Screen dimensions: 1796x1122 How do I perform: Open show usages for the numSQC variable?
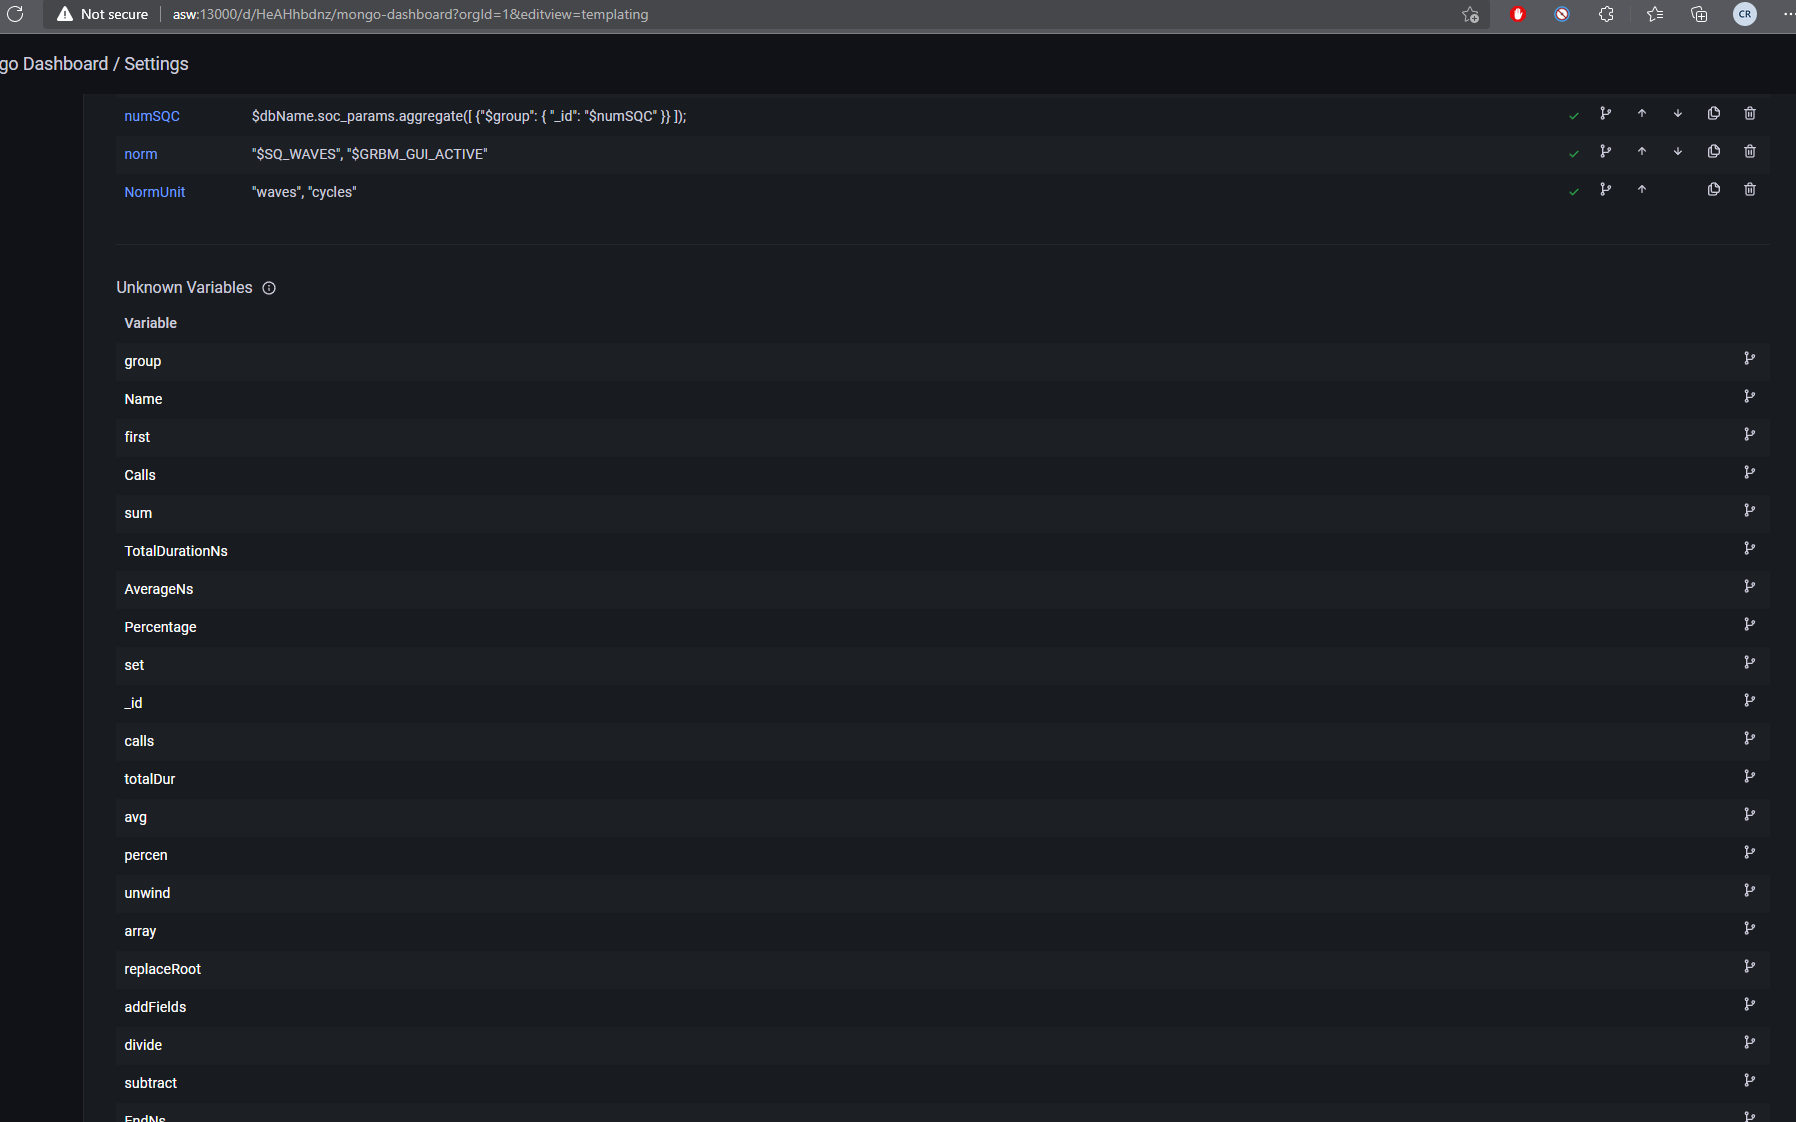pyautogui.click(x=1605, y=114)
